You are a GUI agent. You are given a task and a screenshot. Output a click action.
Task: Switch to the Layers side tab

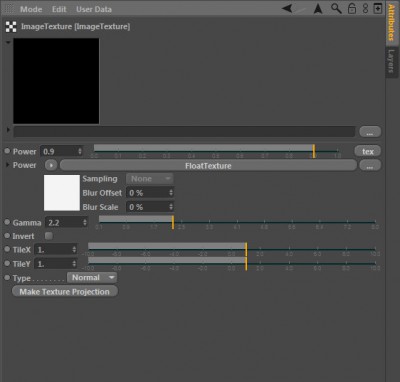391,61
